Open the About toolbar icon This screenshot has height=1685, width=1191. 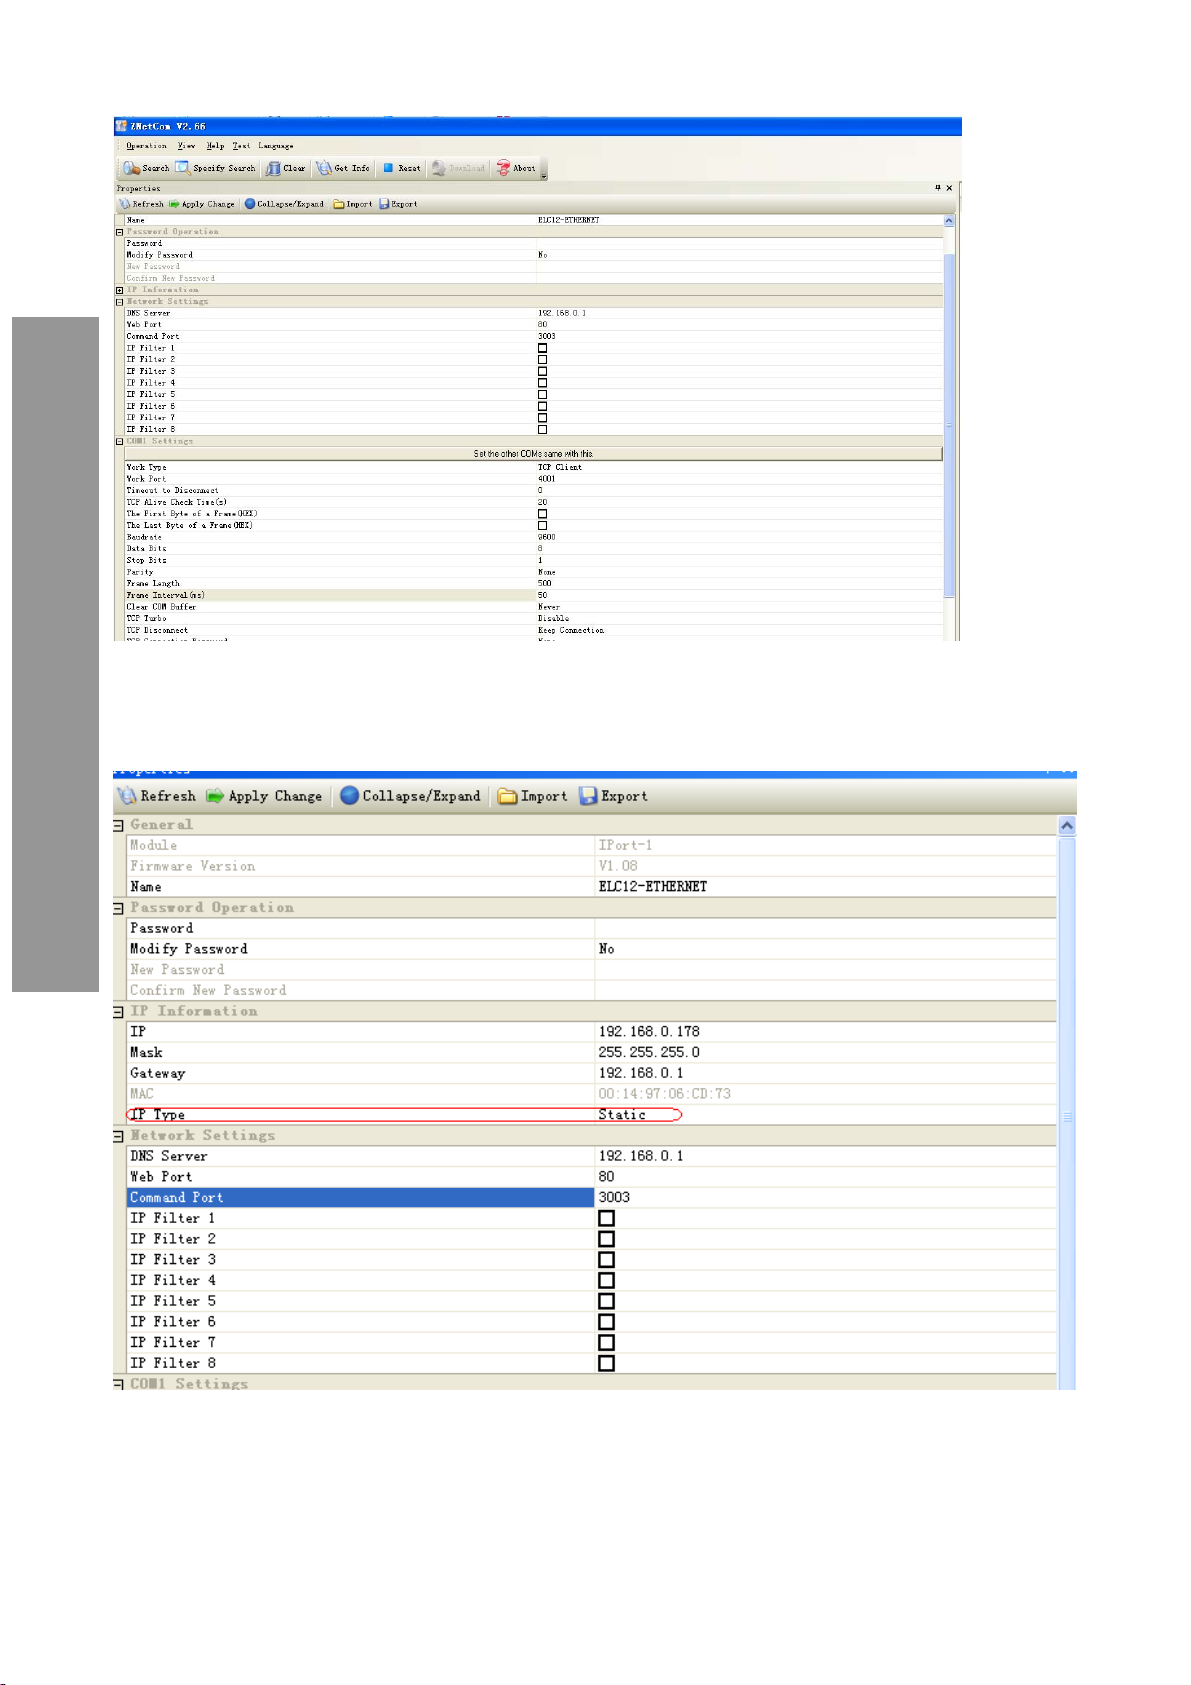(504, 168)
